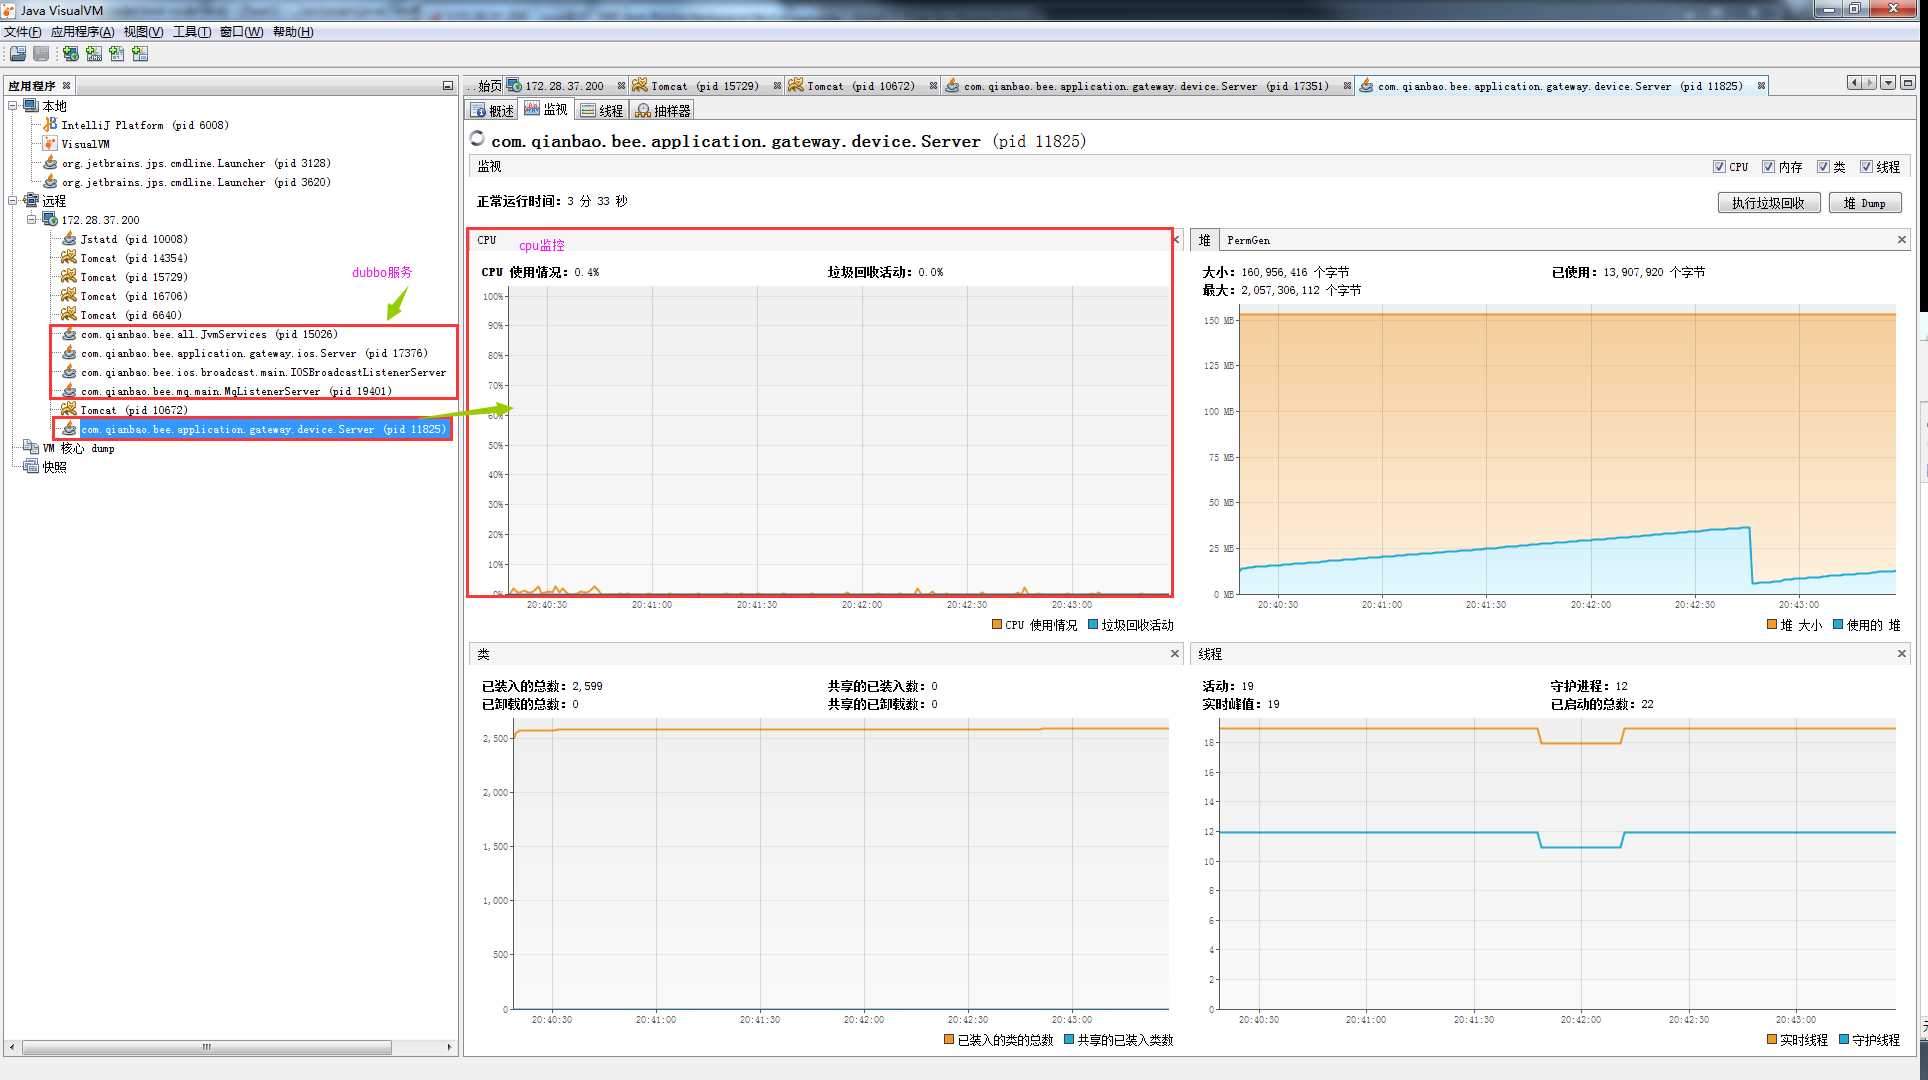Open the 文件(F) menu

pyautogui.click(x=22, y=32)
